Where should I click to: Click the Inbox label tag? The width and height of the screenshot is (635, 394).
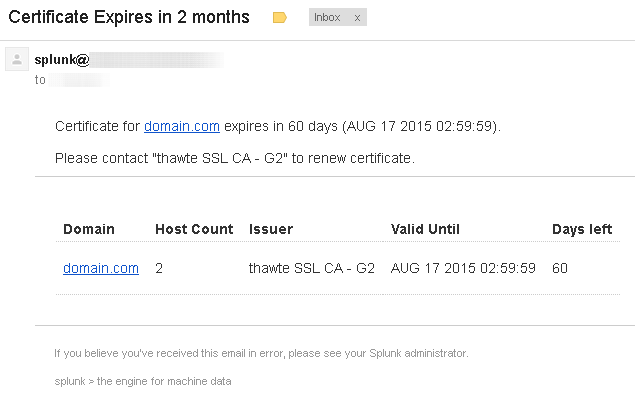327,17
